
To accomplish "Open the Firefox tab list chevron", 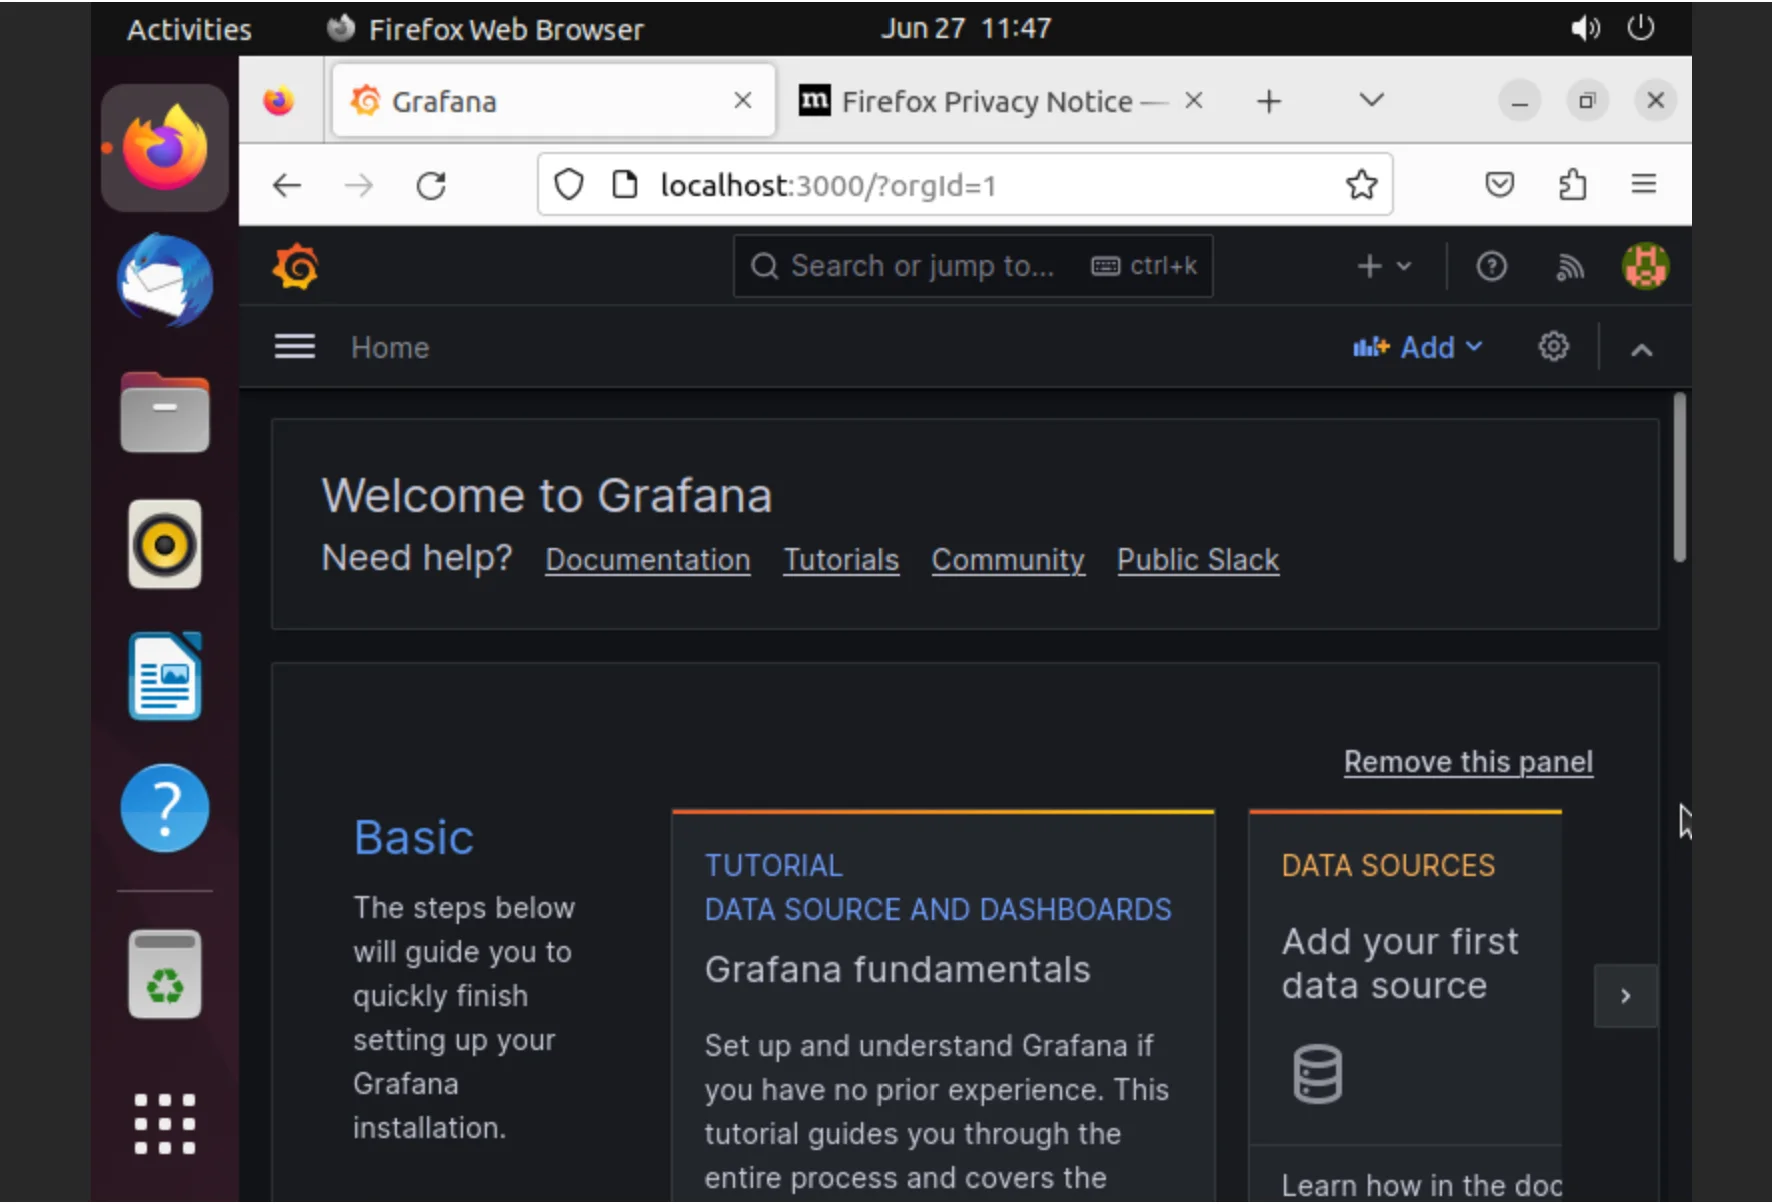I will [1370, 100].
